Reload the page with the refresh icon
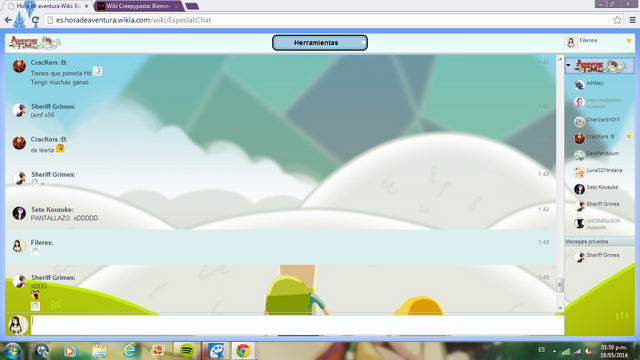Image resolution: width=640 pixels, height=360 pixels. [x=36, y=20]
